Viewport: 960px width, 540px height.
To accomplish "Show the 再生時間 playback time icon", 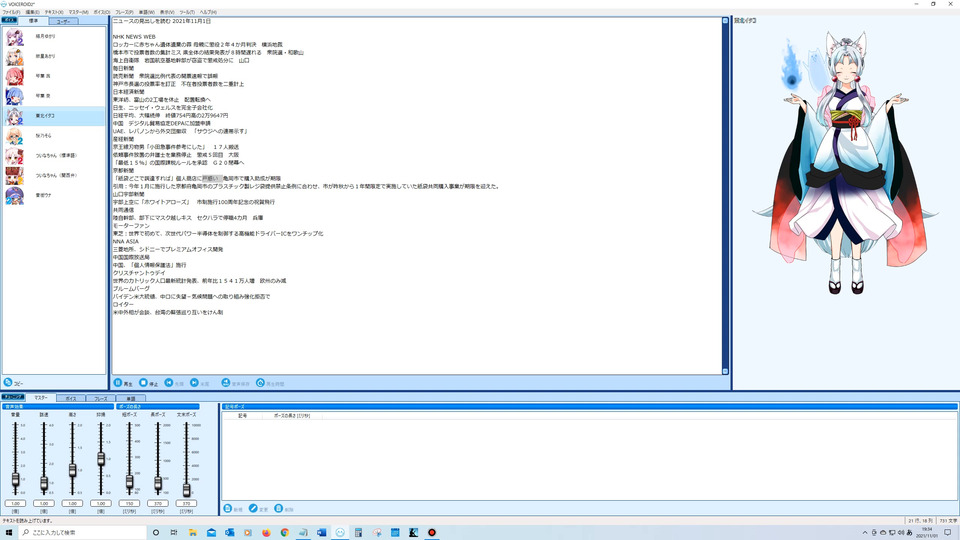I will (260, 383).
